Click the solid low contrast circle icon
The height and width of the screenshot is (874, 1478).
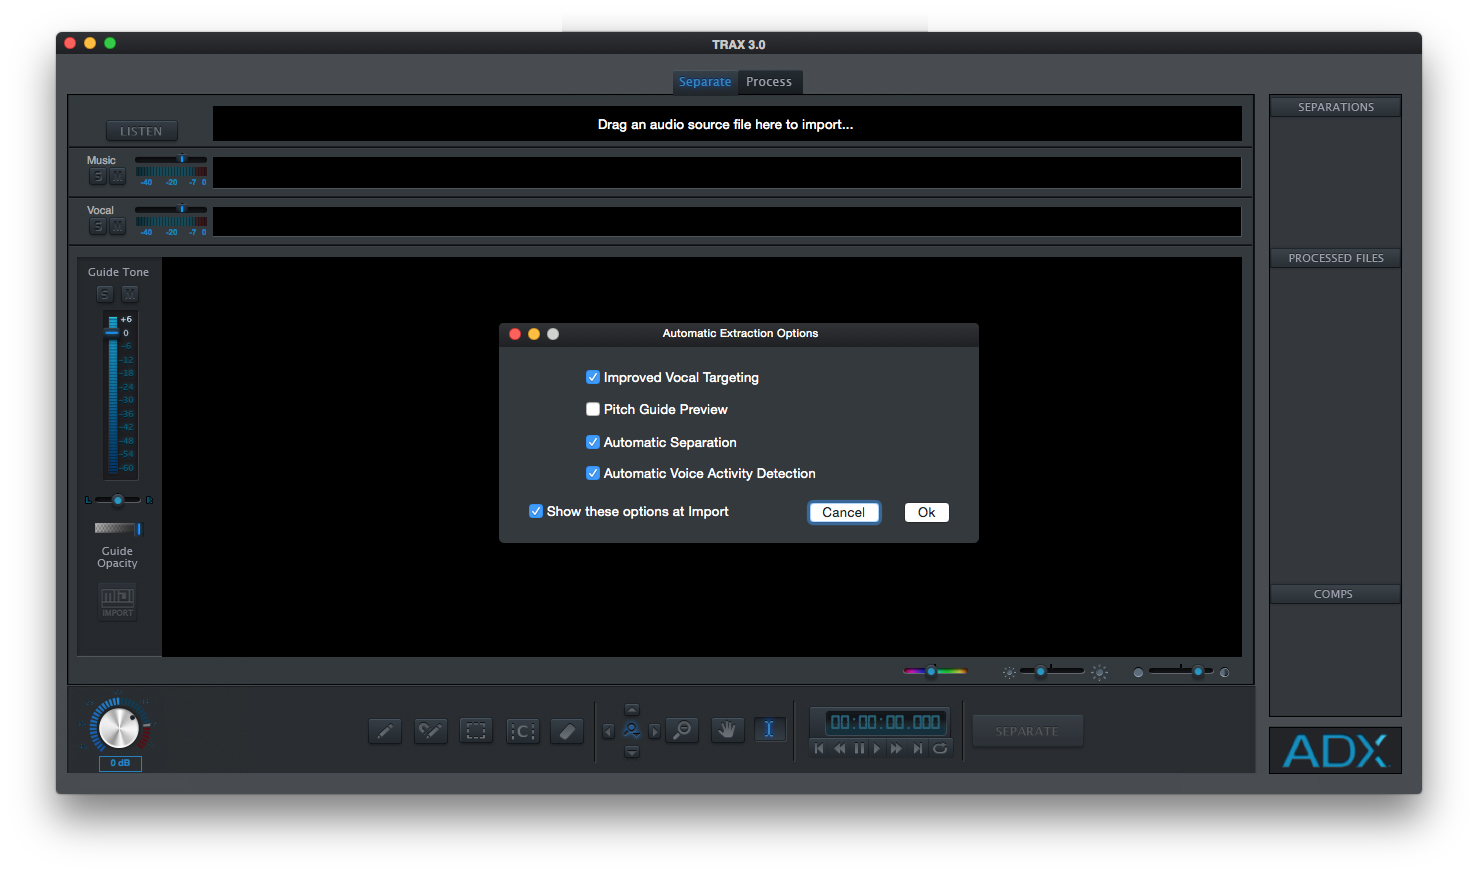1138,672
